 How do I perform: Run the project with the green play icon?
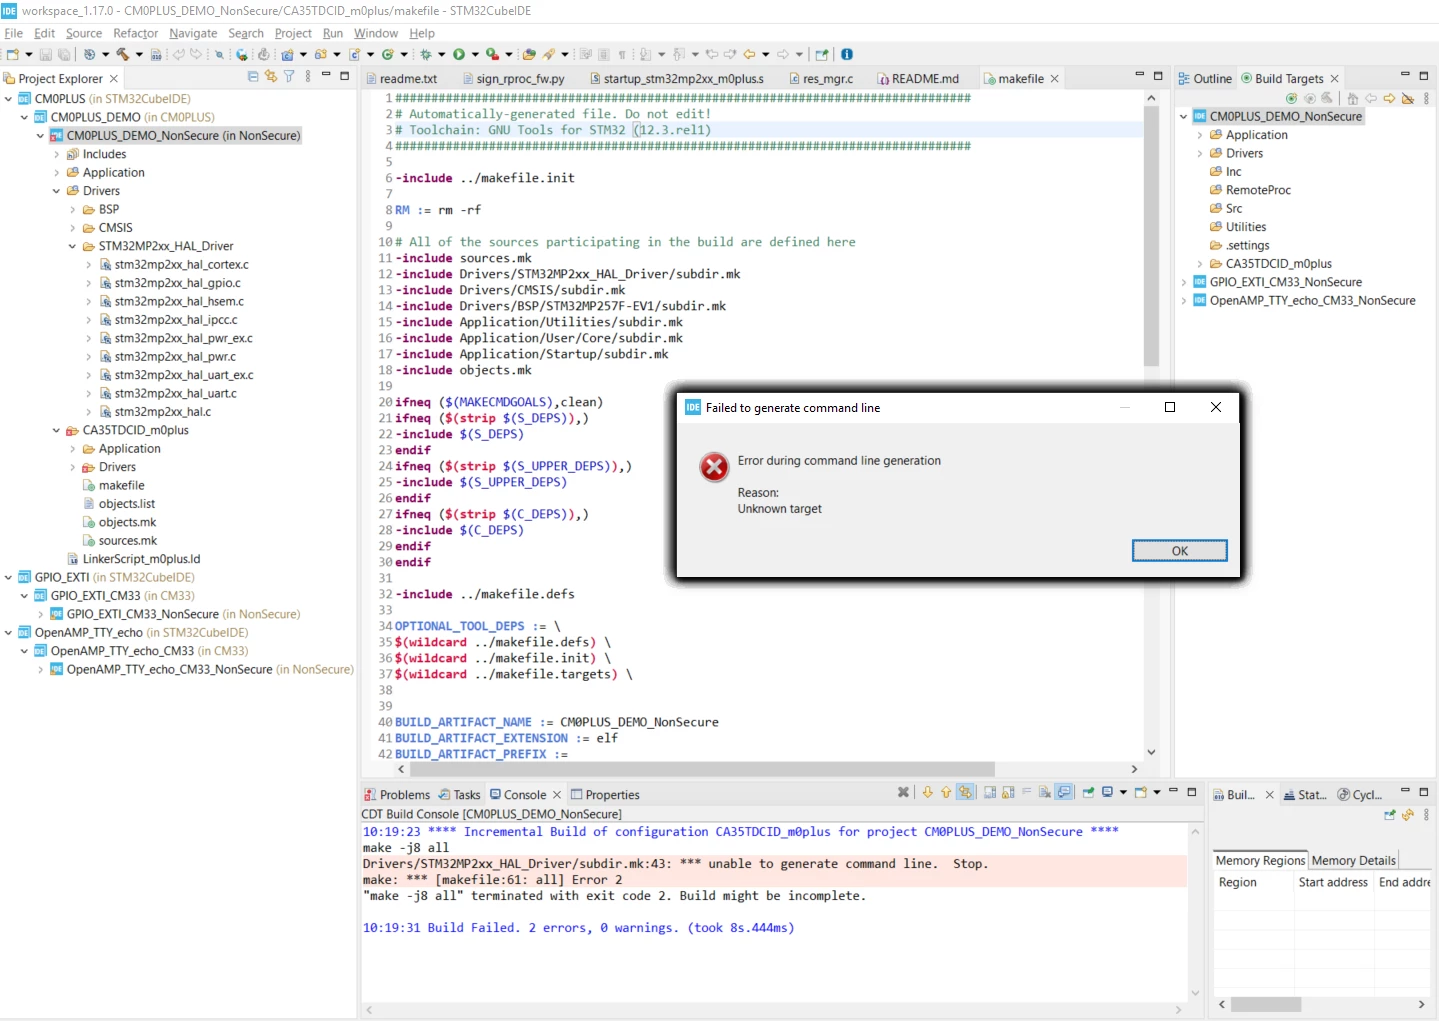click(x=459, y=55)
